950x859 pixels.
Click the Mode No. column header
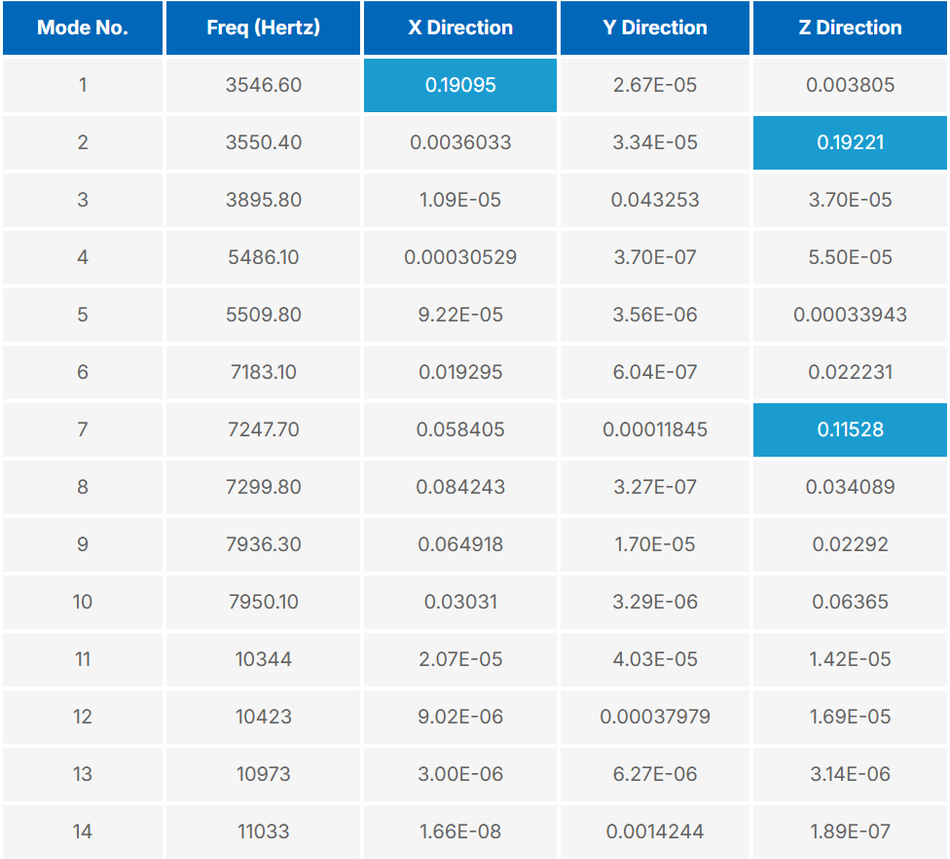(82, 28)
